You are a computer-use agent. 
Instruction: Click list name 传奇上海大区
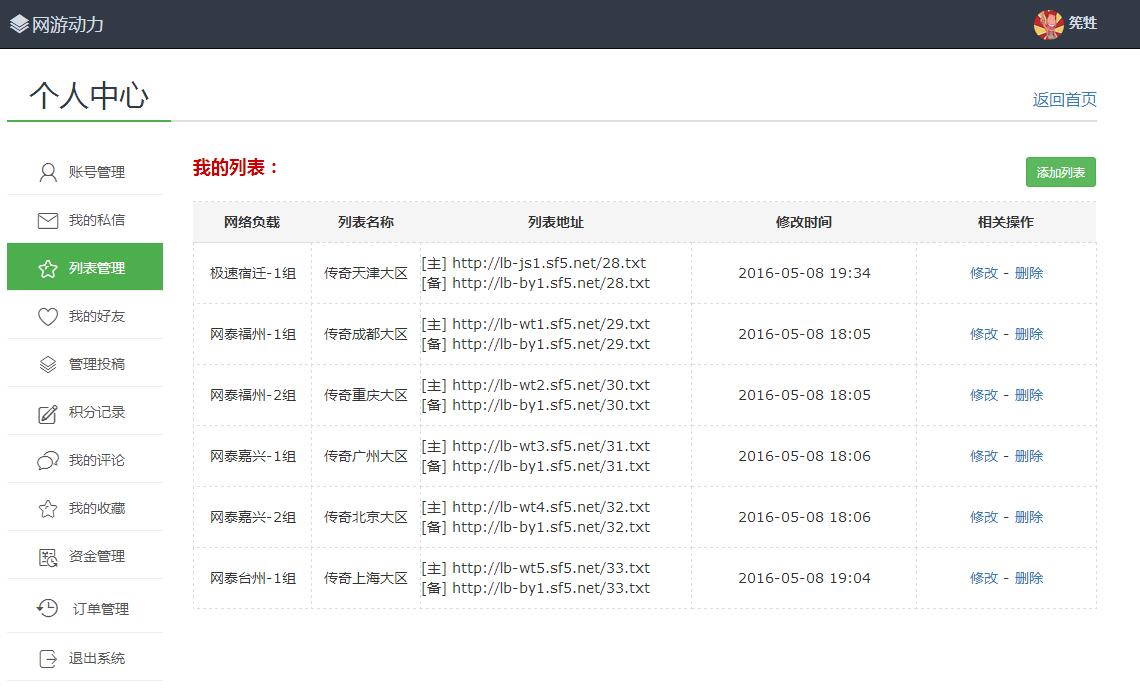tap(366, 579)
